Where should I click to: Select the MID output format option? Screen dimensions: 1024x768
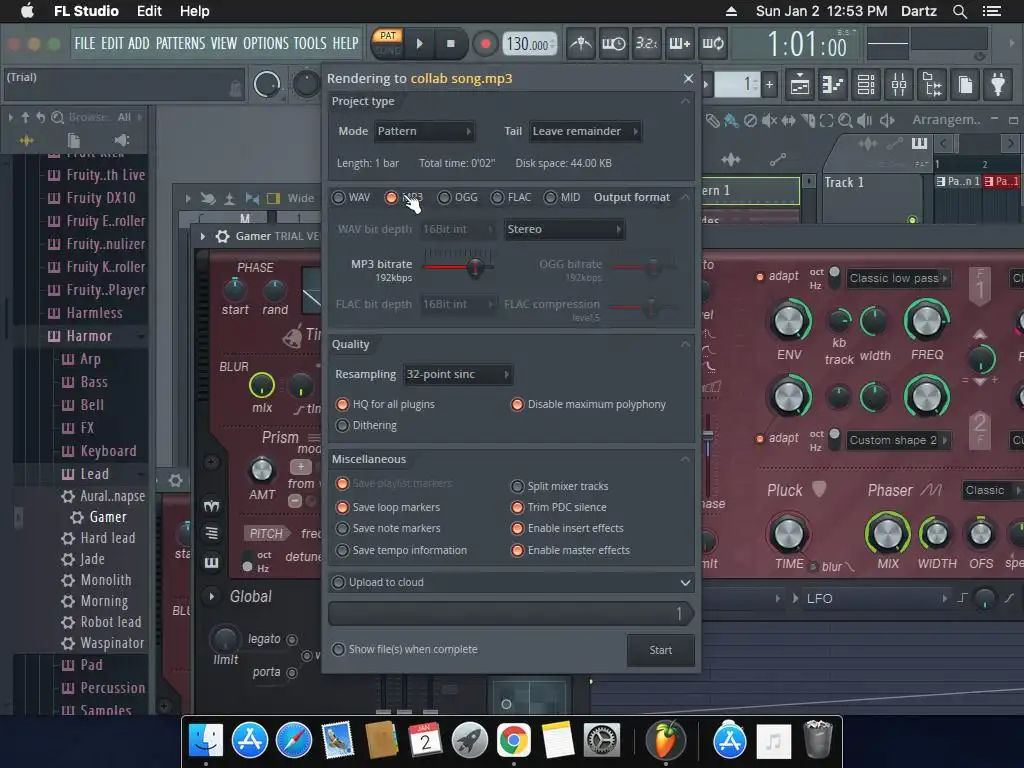[551, 197]
